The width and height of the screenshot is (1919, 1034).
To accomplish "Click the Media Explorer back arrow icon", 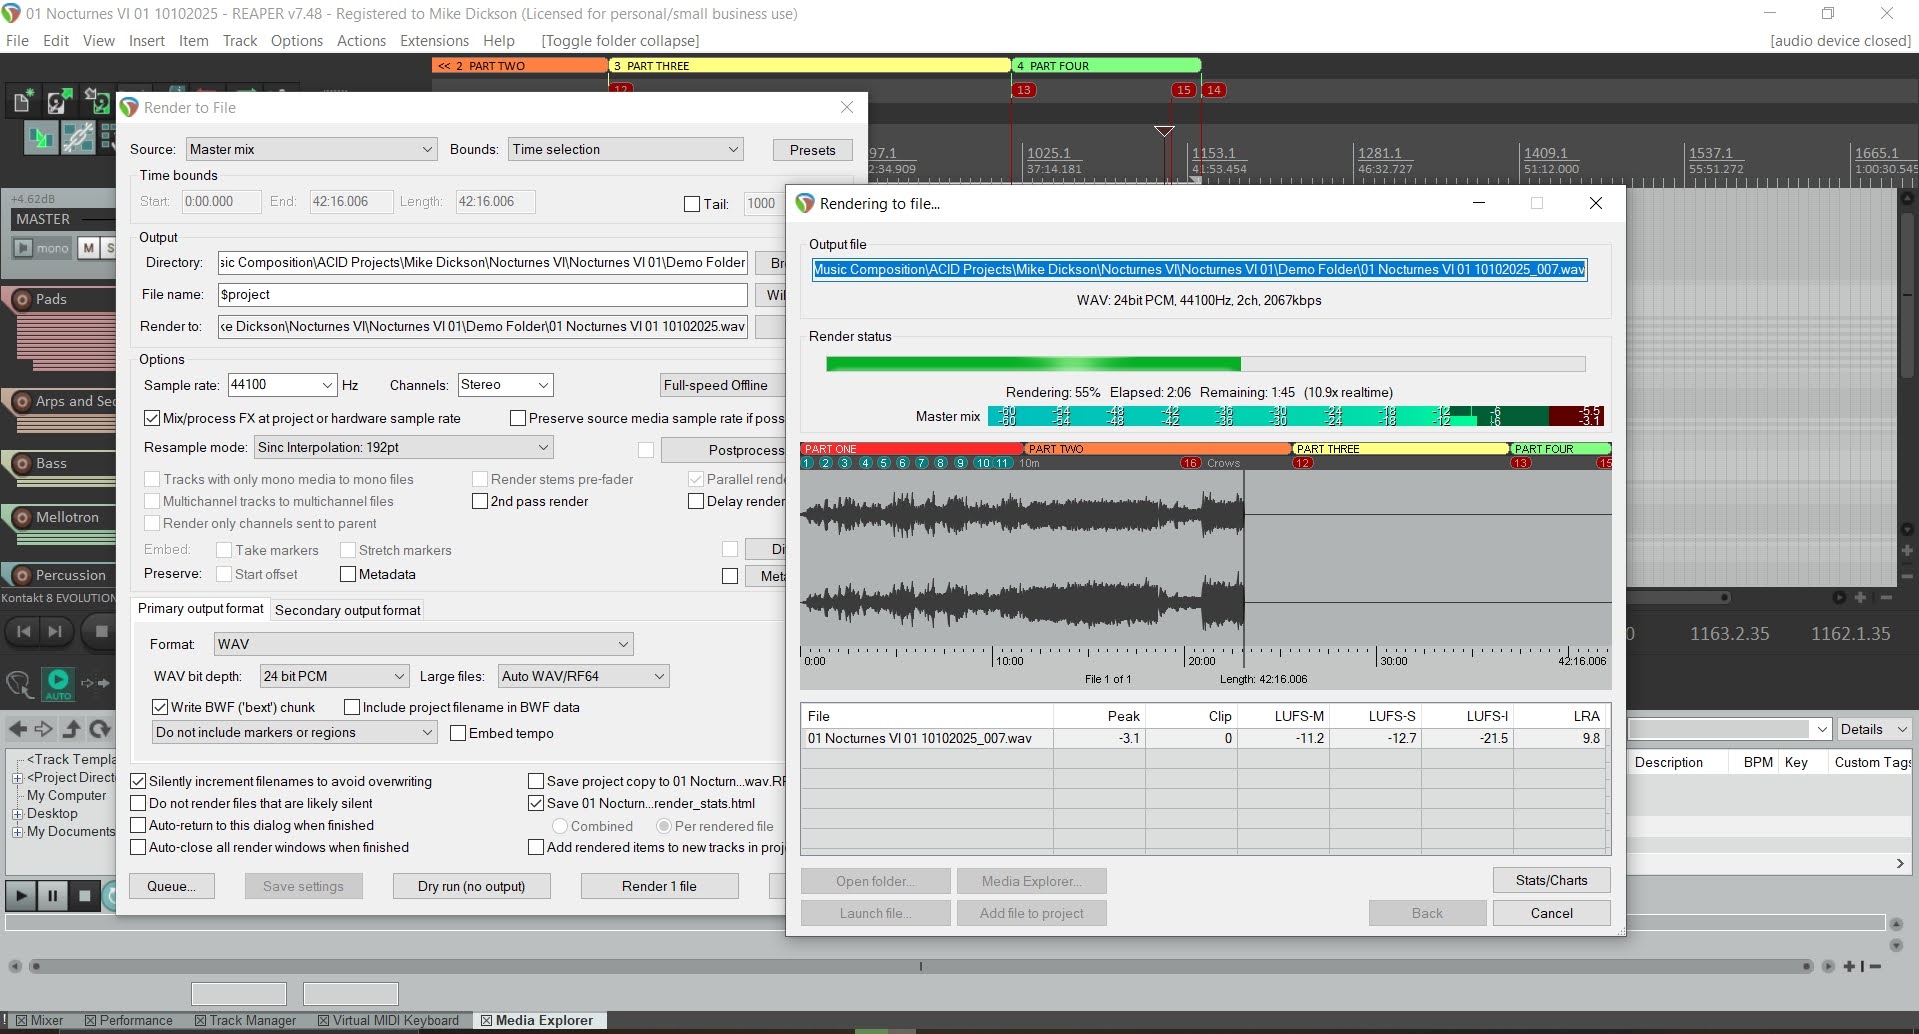I will tap(18, 729).
